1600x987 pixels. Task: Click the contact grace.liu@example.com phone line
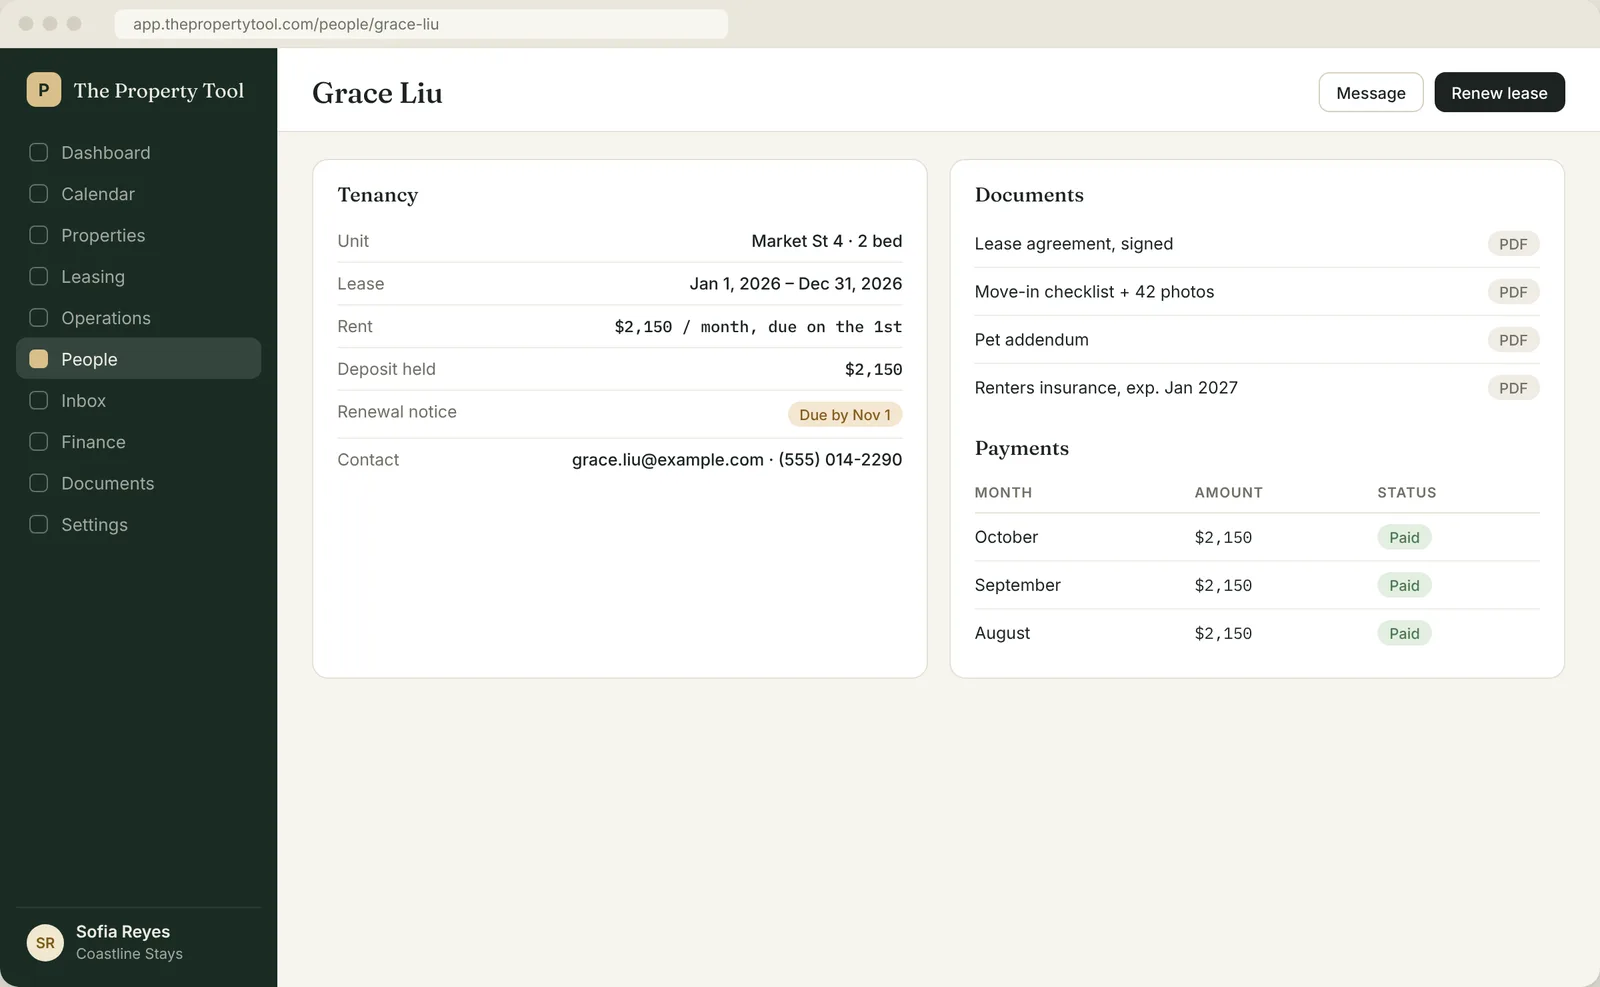click(737, 460)
